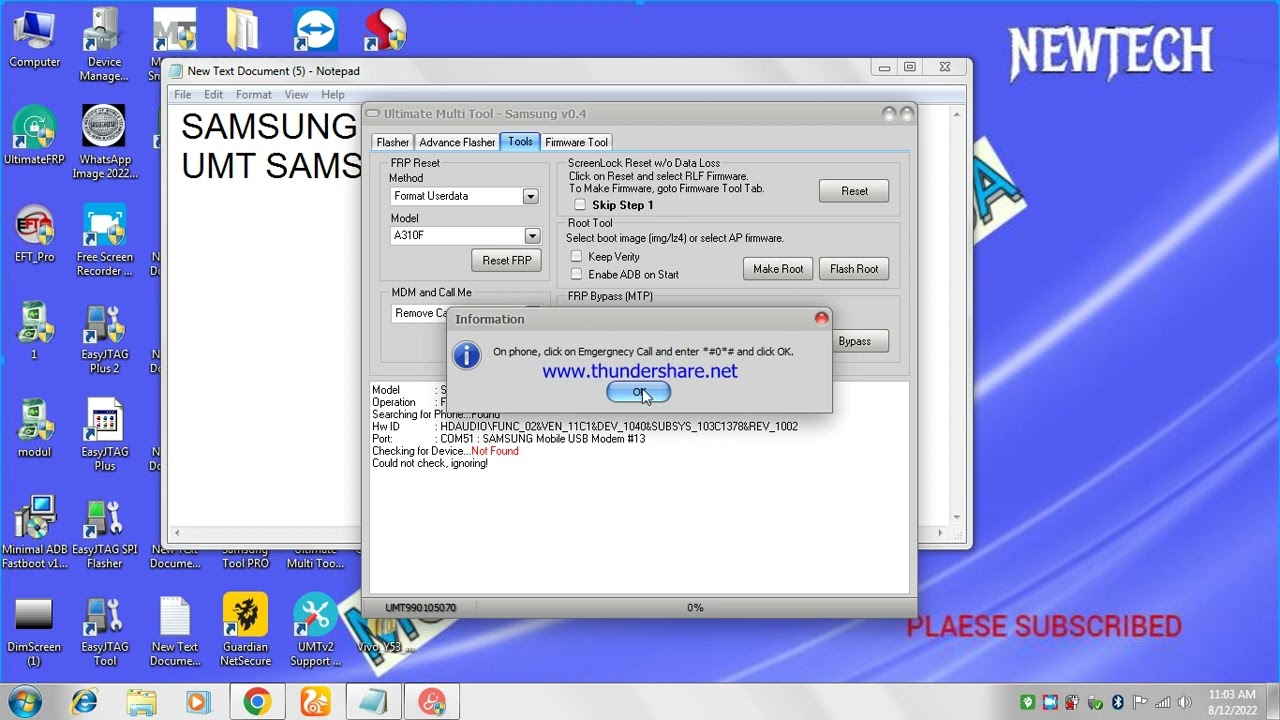Screen dimensions: 1280x720
Task: Enable the Enabe ADB on Start checkbox
Action: tap(576, 274)
